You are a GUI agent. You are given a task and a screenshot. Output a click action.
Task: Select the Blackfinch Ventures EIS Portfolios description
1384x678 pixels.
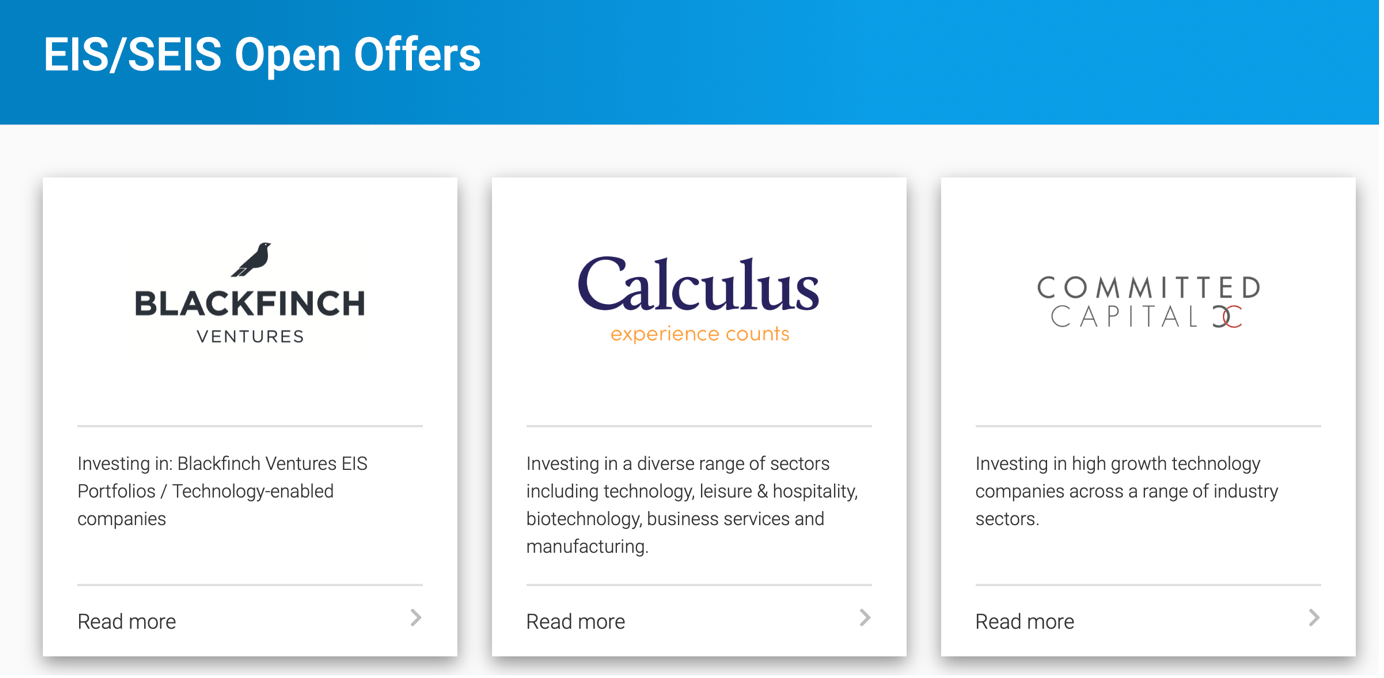(x=222, y=491)
